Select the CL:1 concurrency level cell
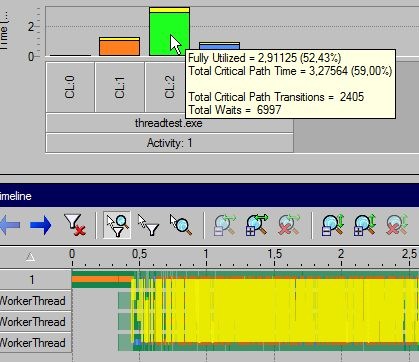419x362 pixels. click(120, 87)
